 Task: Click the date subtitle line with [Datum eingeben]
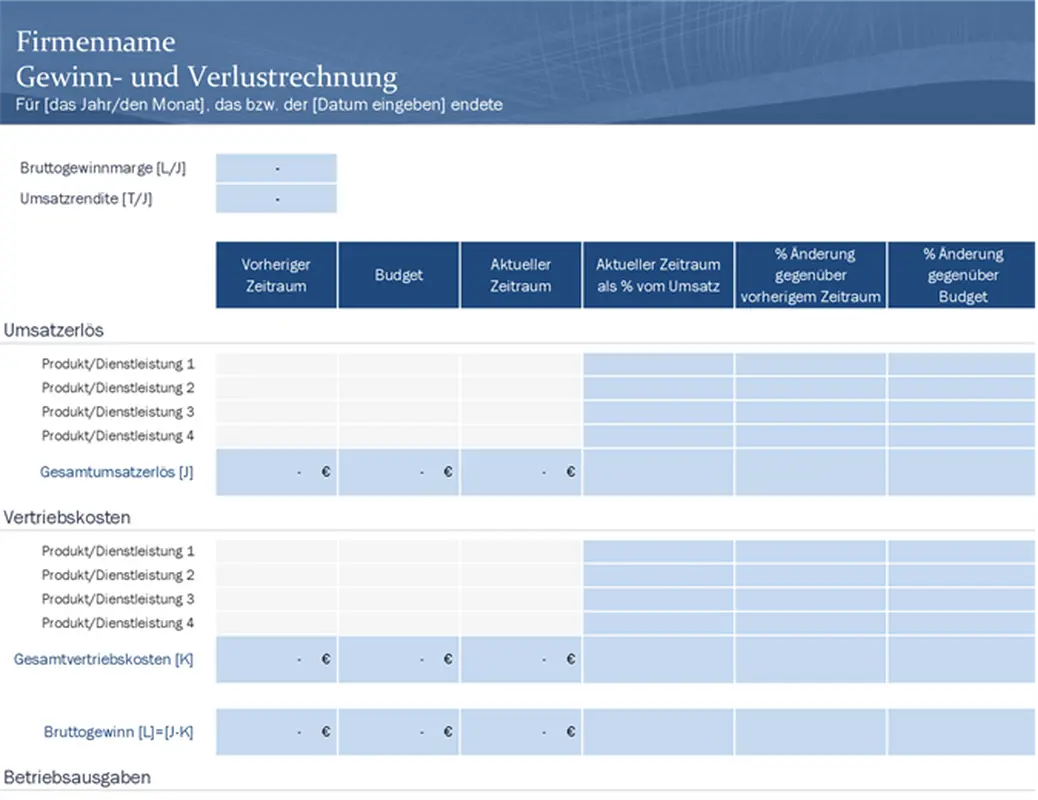click(x=259, y=104)
